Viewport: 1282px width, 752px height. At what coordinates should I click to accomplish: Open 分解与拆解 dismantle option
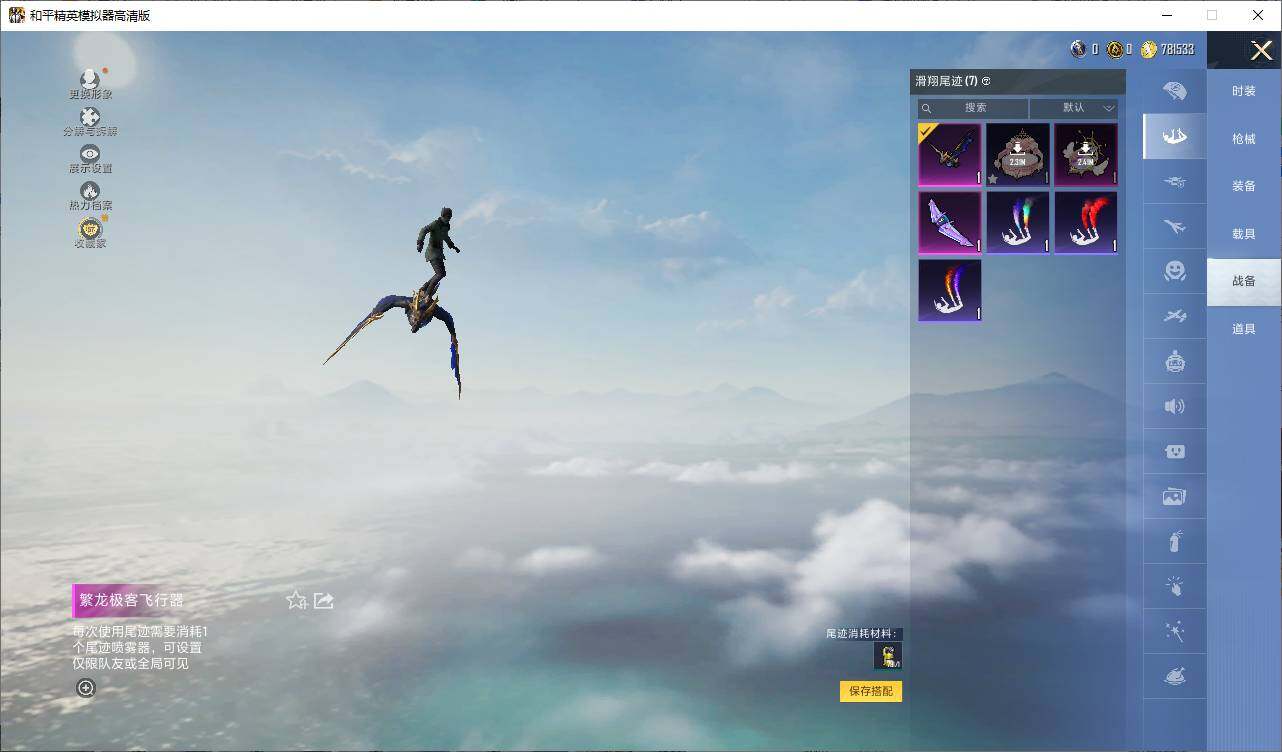[x=90, y=122]
